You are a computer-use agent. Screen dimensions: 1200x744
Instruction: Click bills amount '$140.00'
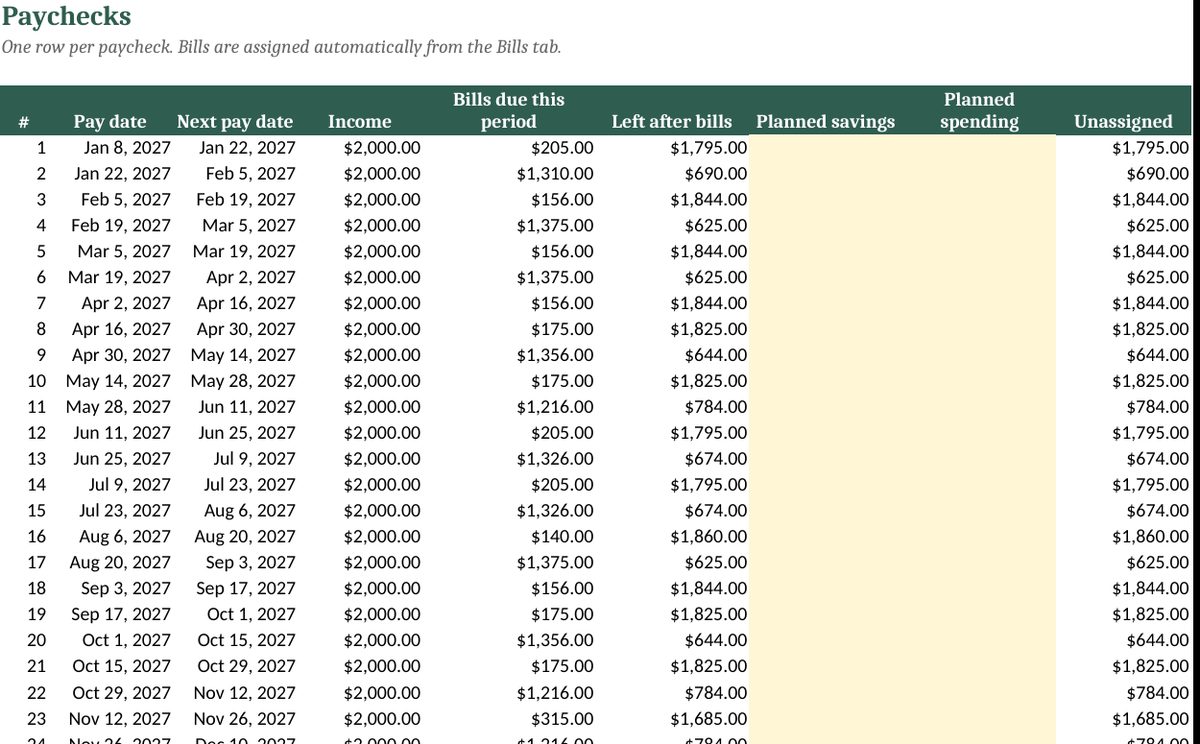click(562, 537)
